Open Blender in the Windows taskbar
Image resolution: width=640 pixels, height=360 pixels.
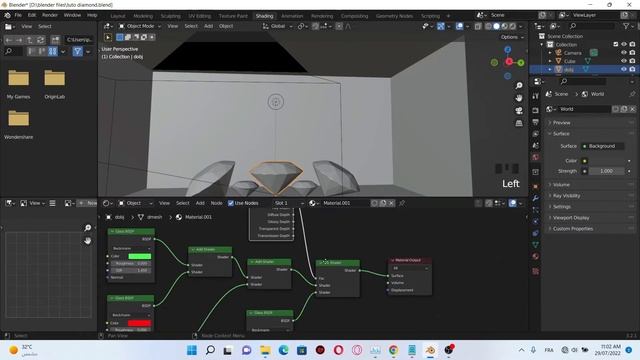click(x=430, y=350)
